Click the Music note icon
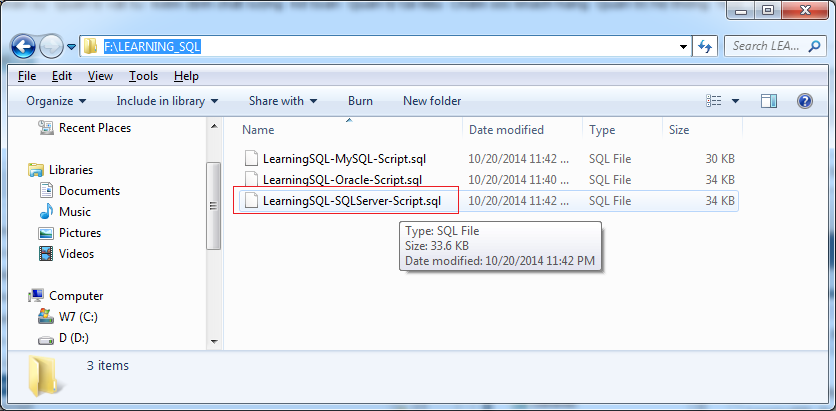 click(x=46, y=212)
